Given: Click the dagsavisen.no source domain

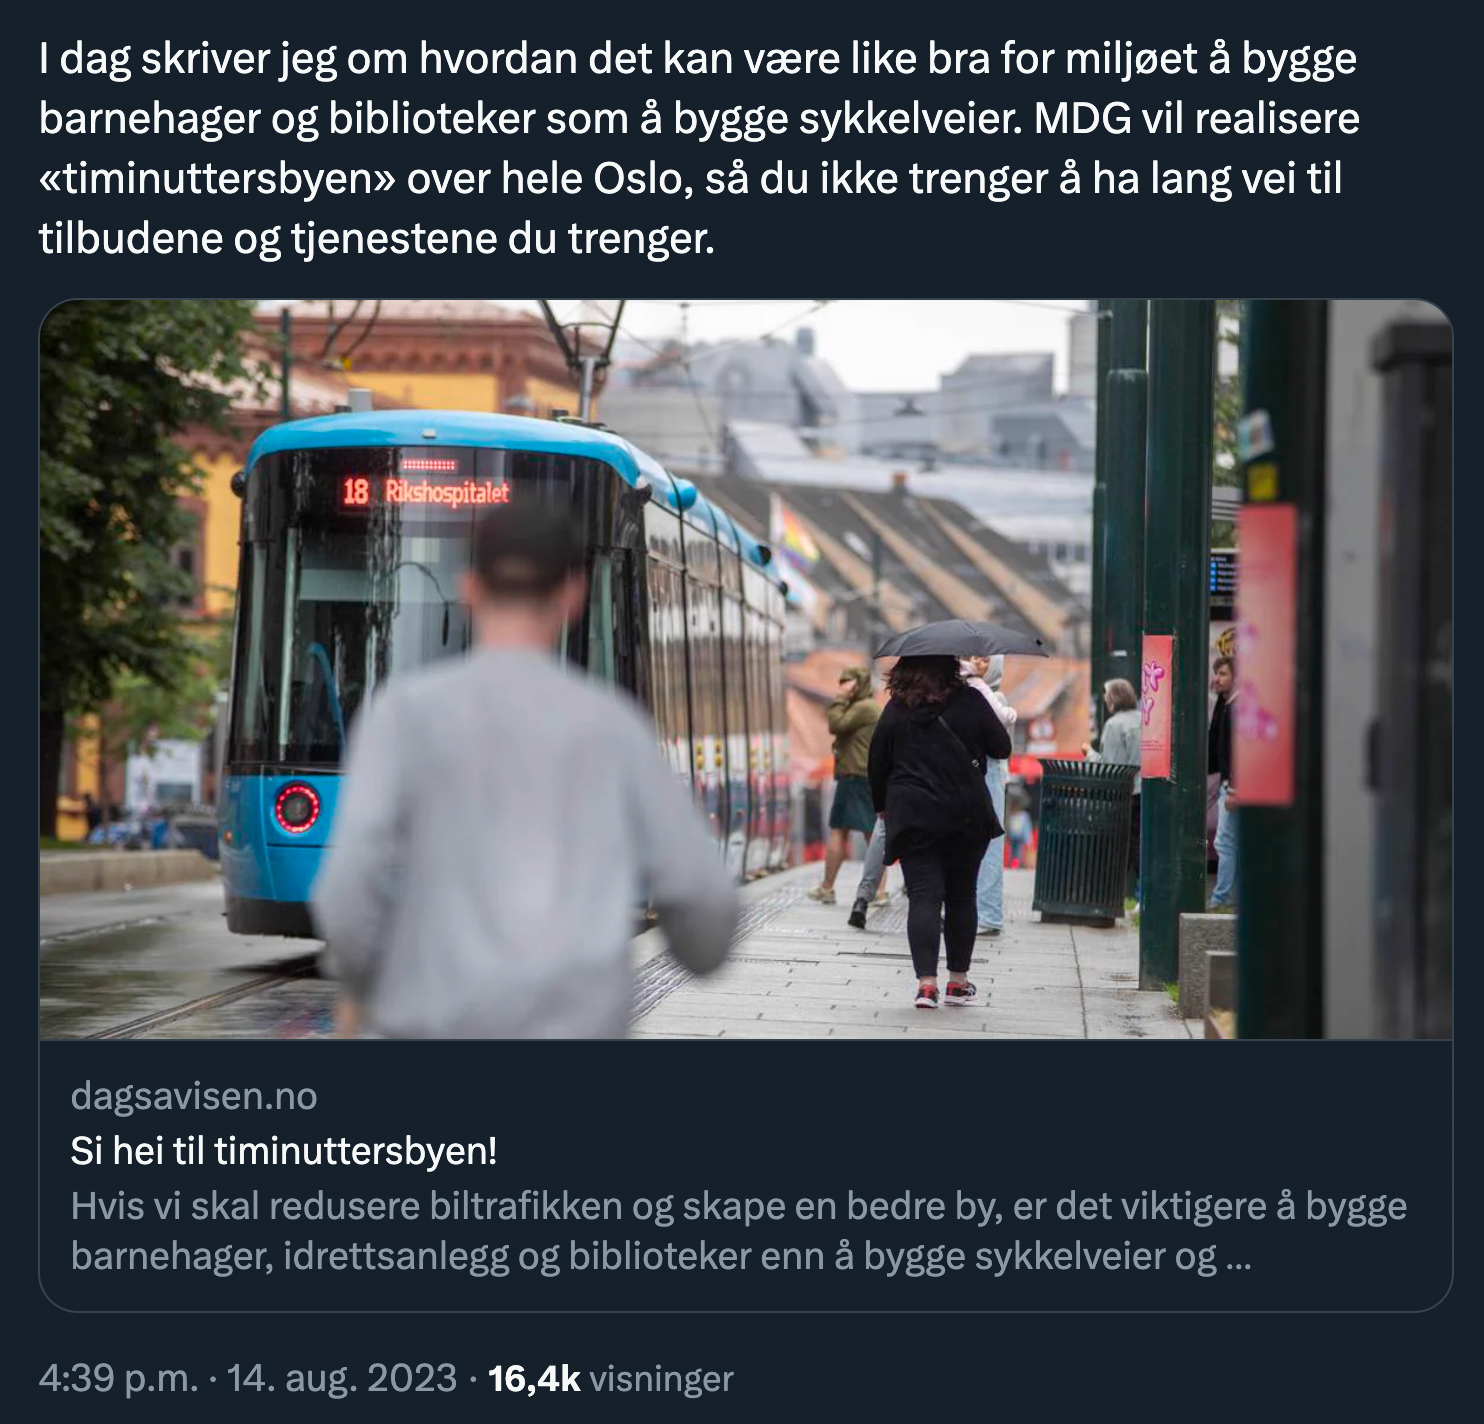Looking at the screenshot, I should [194, 1097].
